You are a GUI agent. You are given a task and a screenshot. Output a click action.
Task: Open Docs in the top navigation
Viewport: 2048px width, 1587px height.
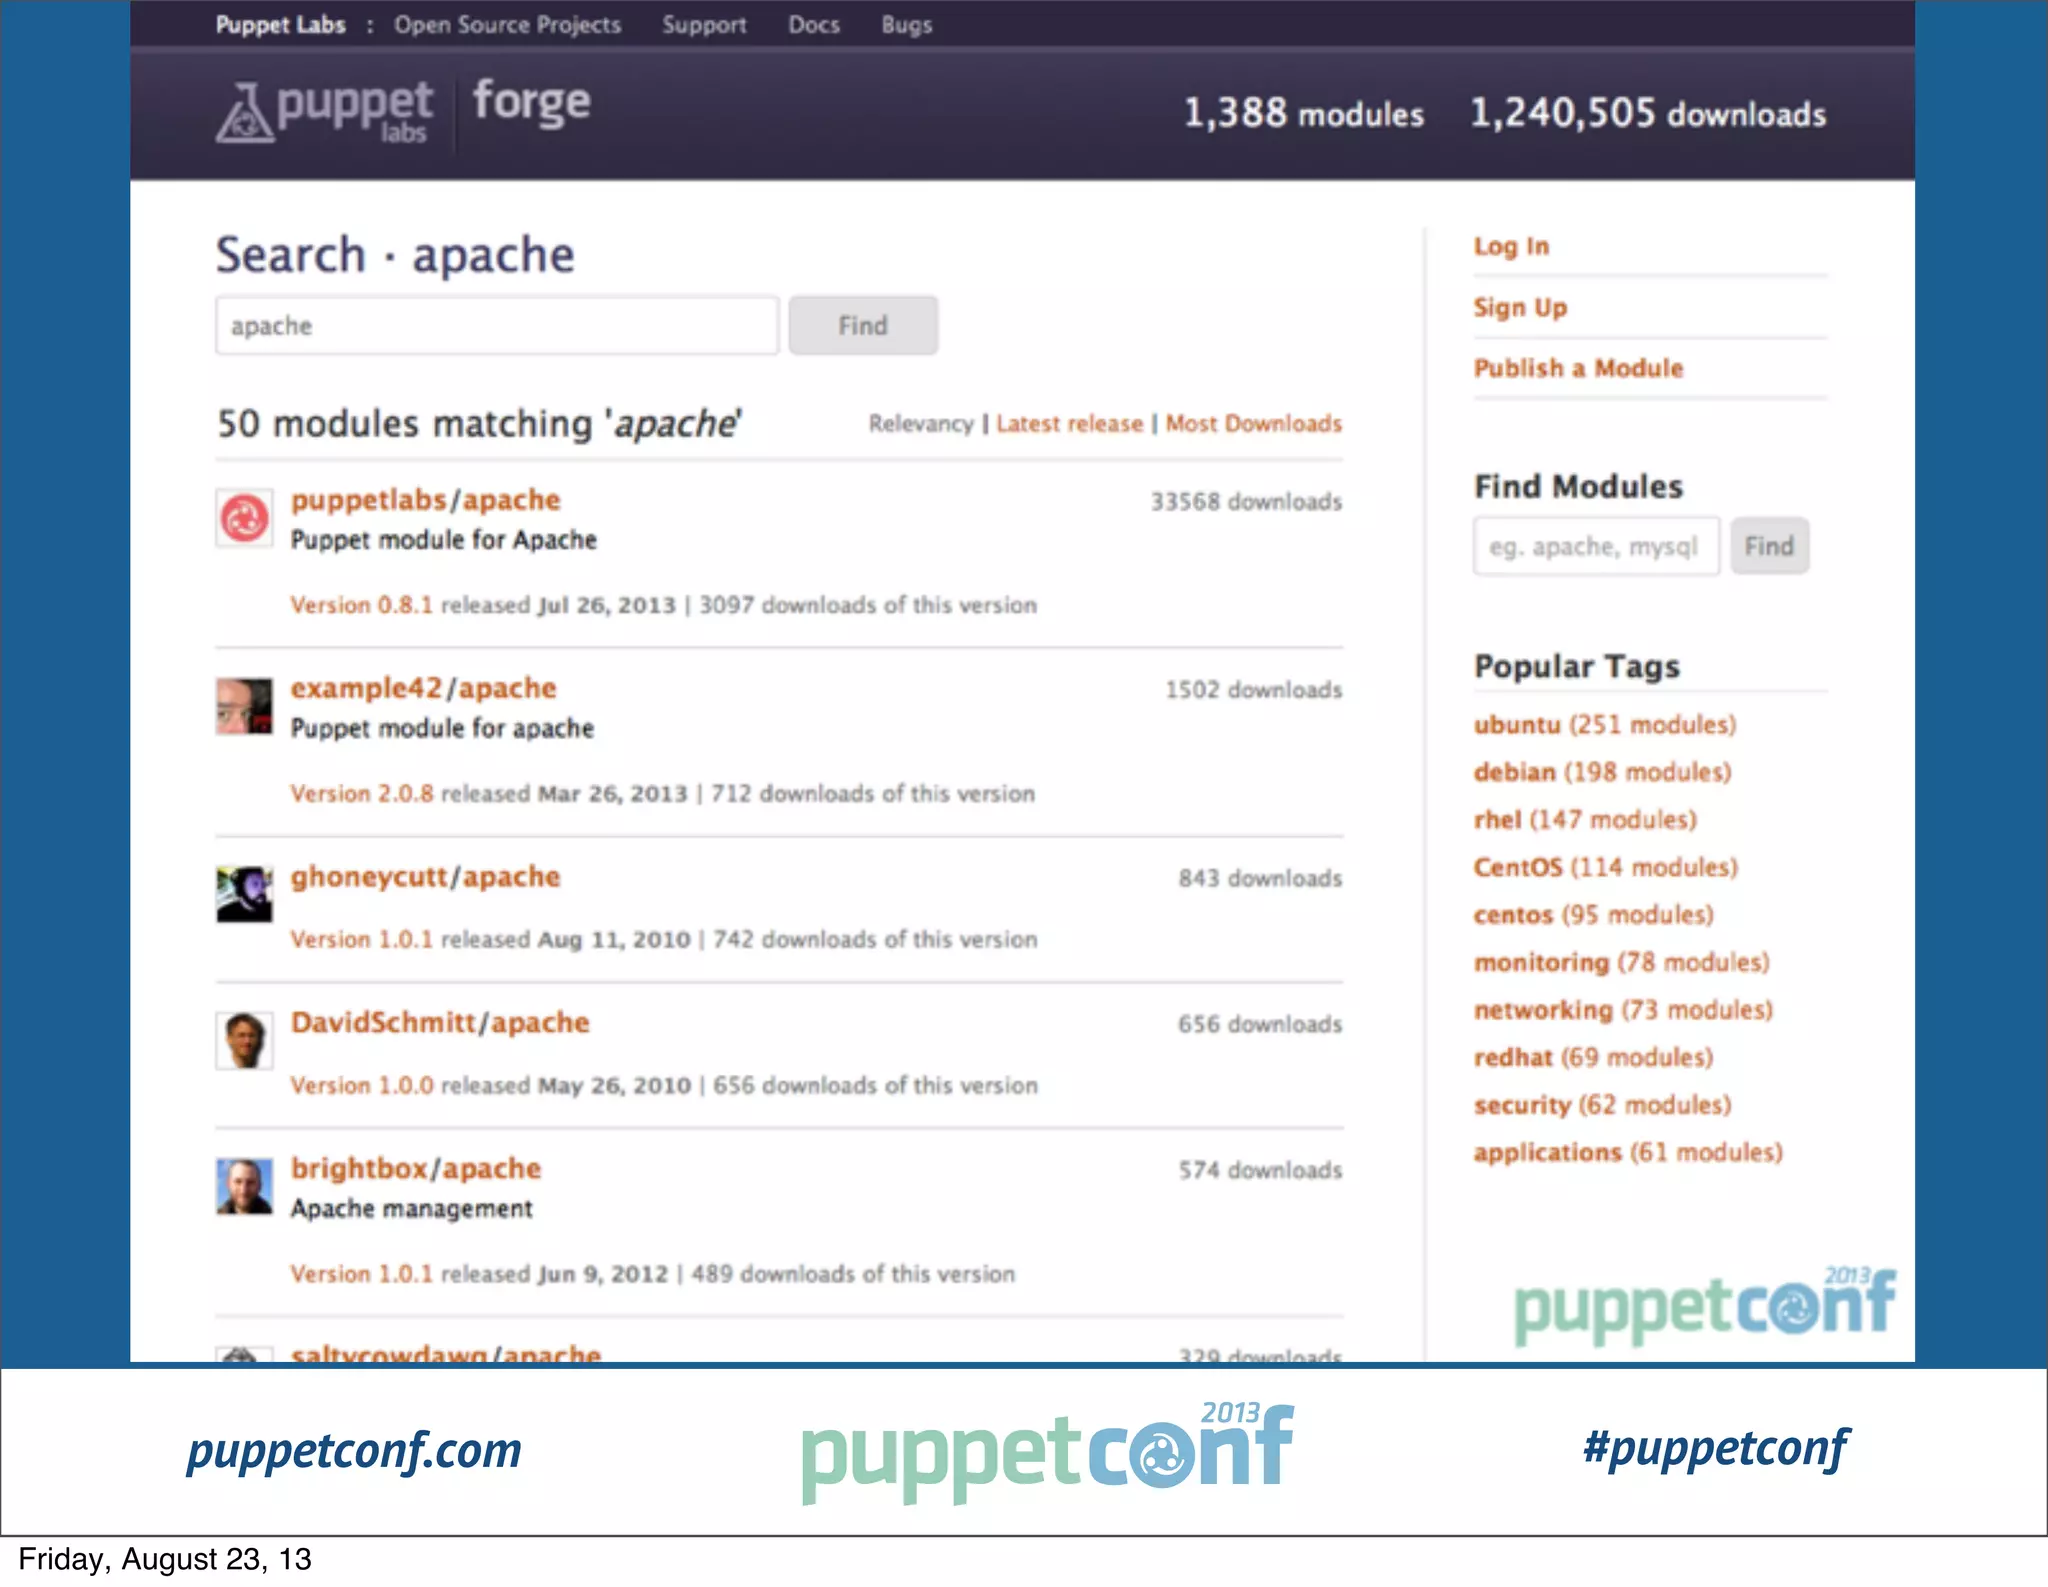pyautogui.click(x=814, y=25)
